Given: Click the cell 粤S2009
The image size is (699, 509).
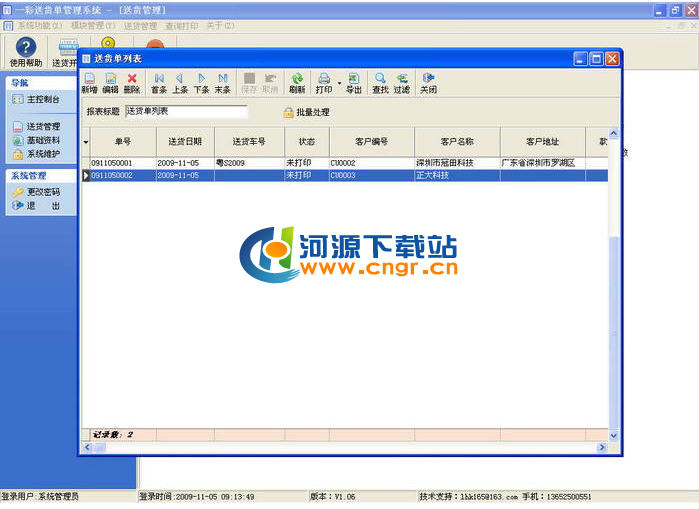Looking at the screenshot, I should 250,163.
